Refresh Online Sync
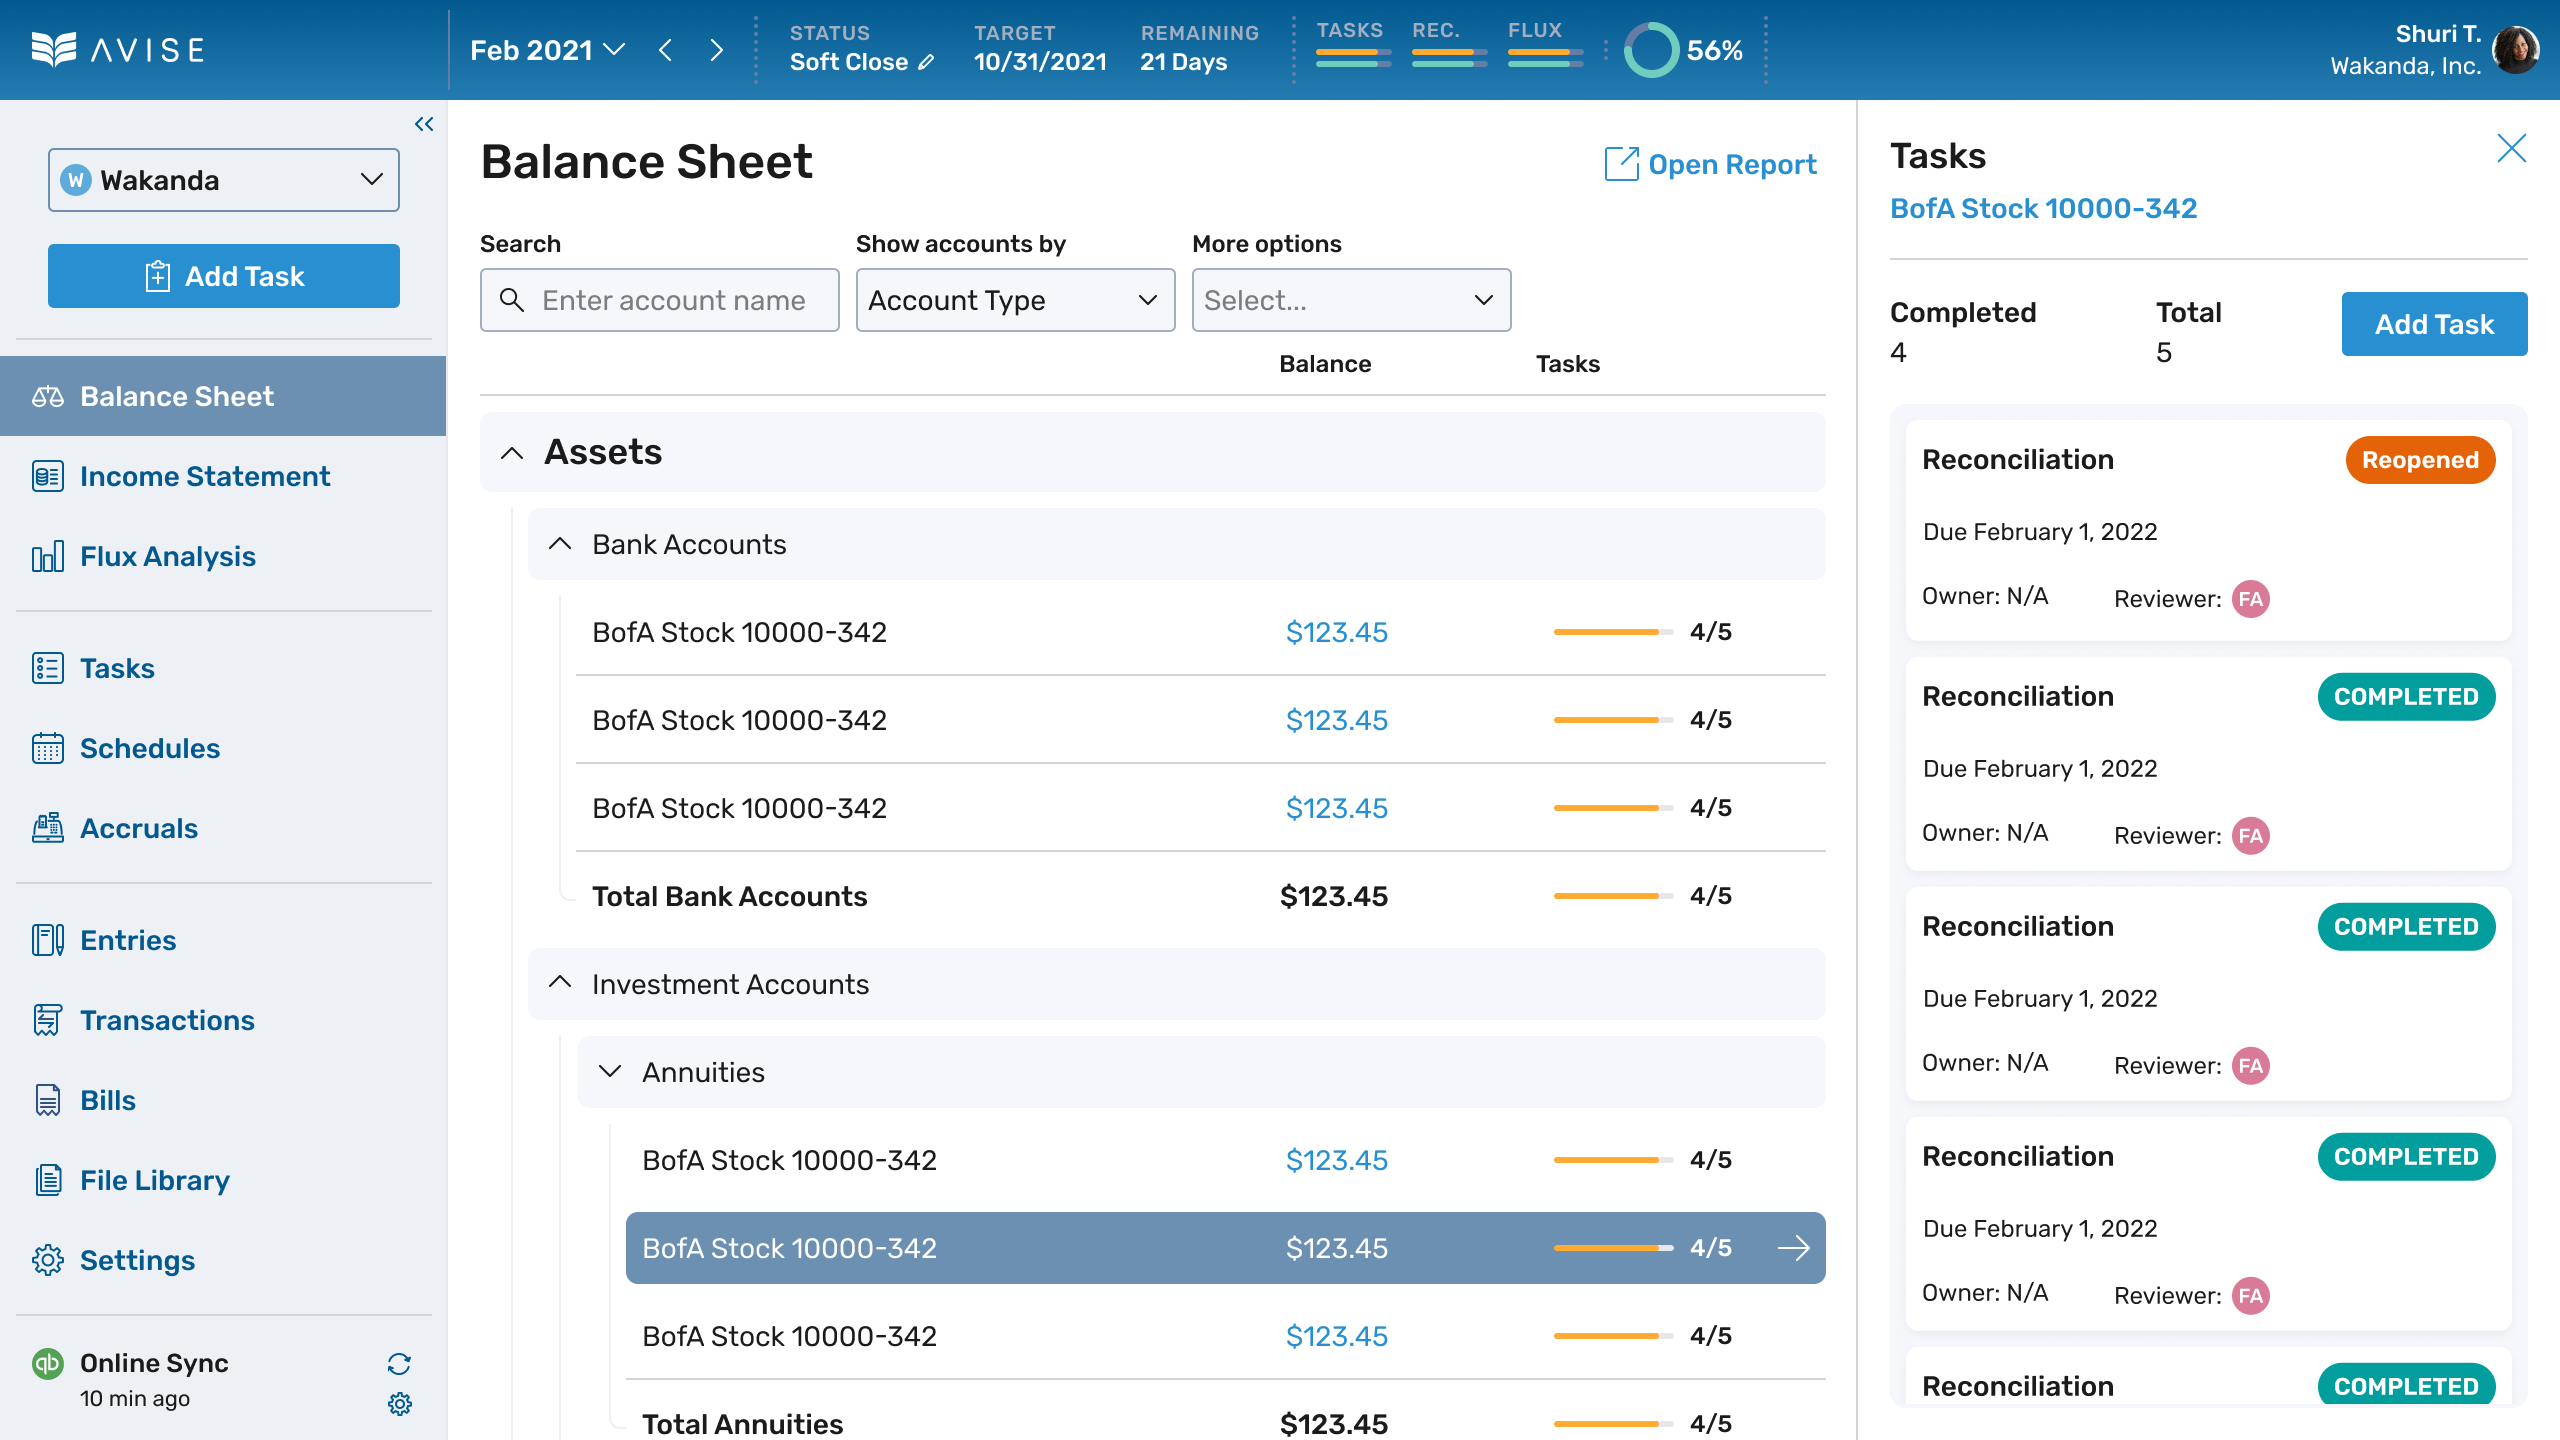 coord(399,1364)
